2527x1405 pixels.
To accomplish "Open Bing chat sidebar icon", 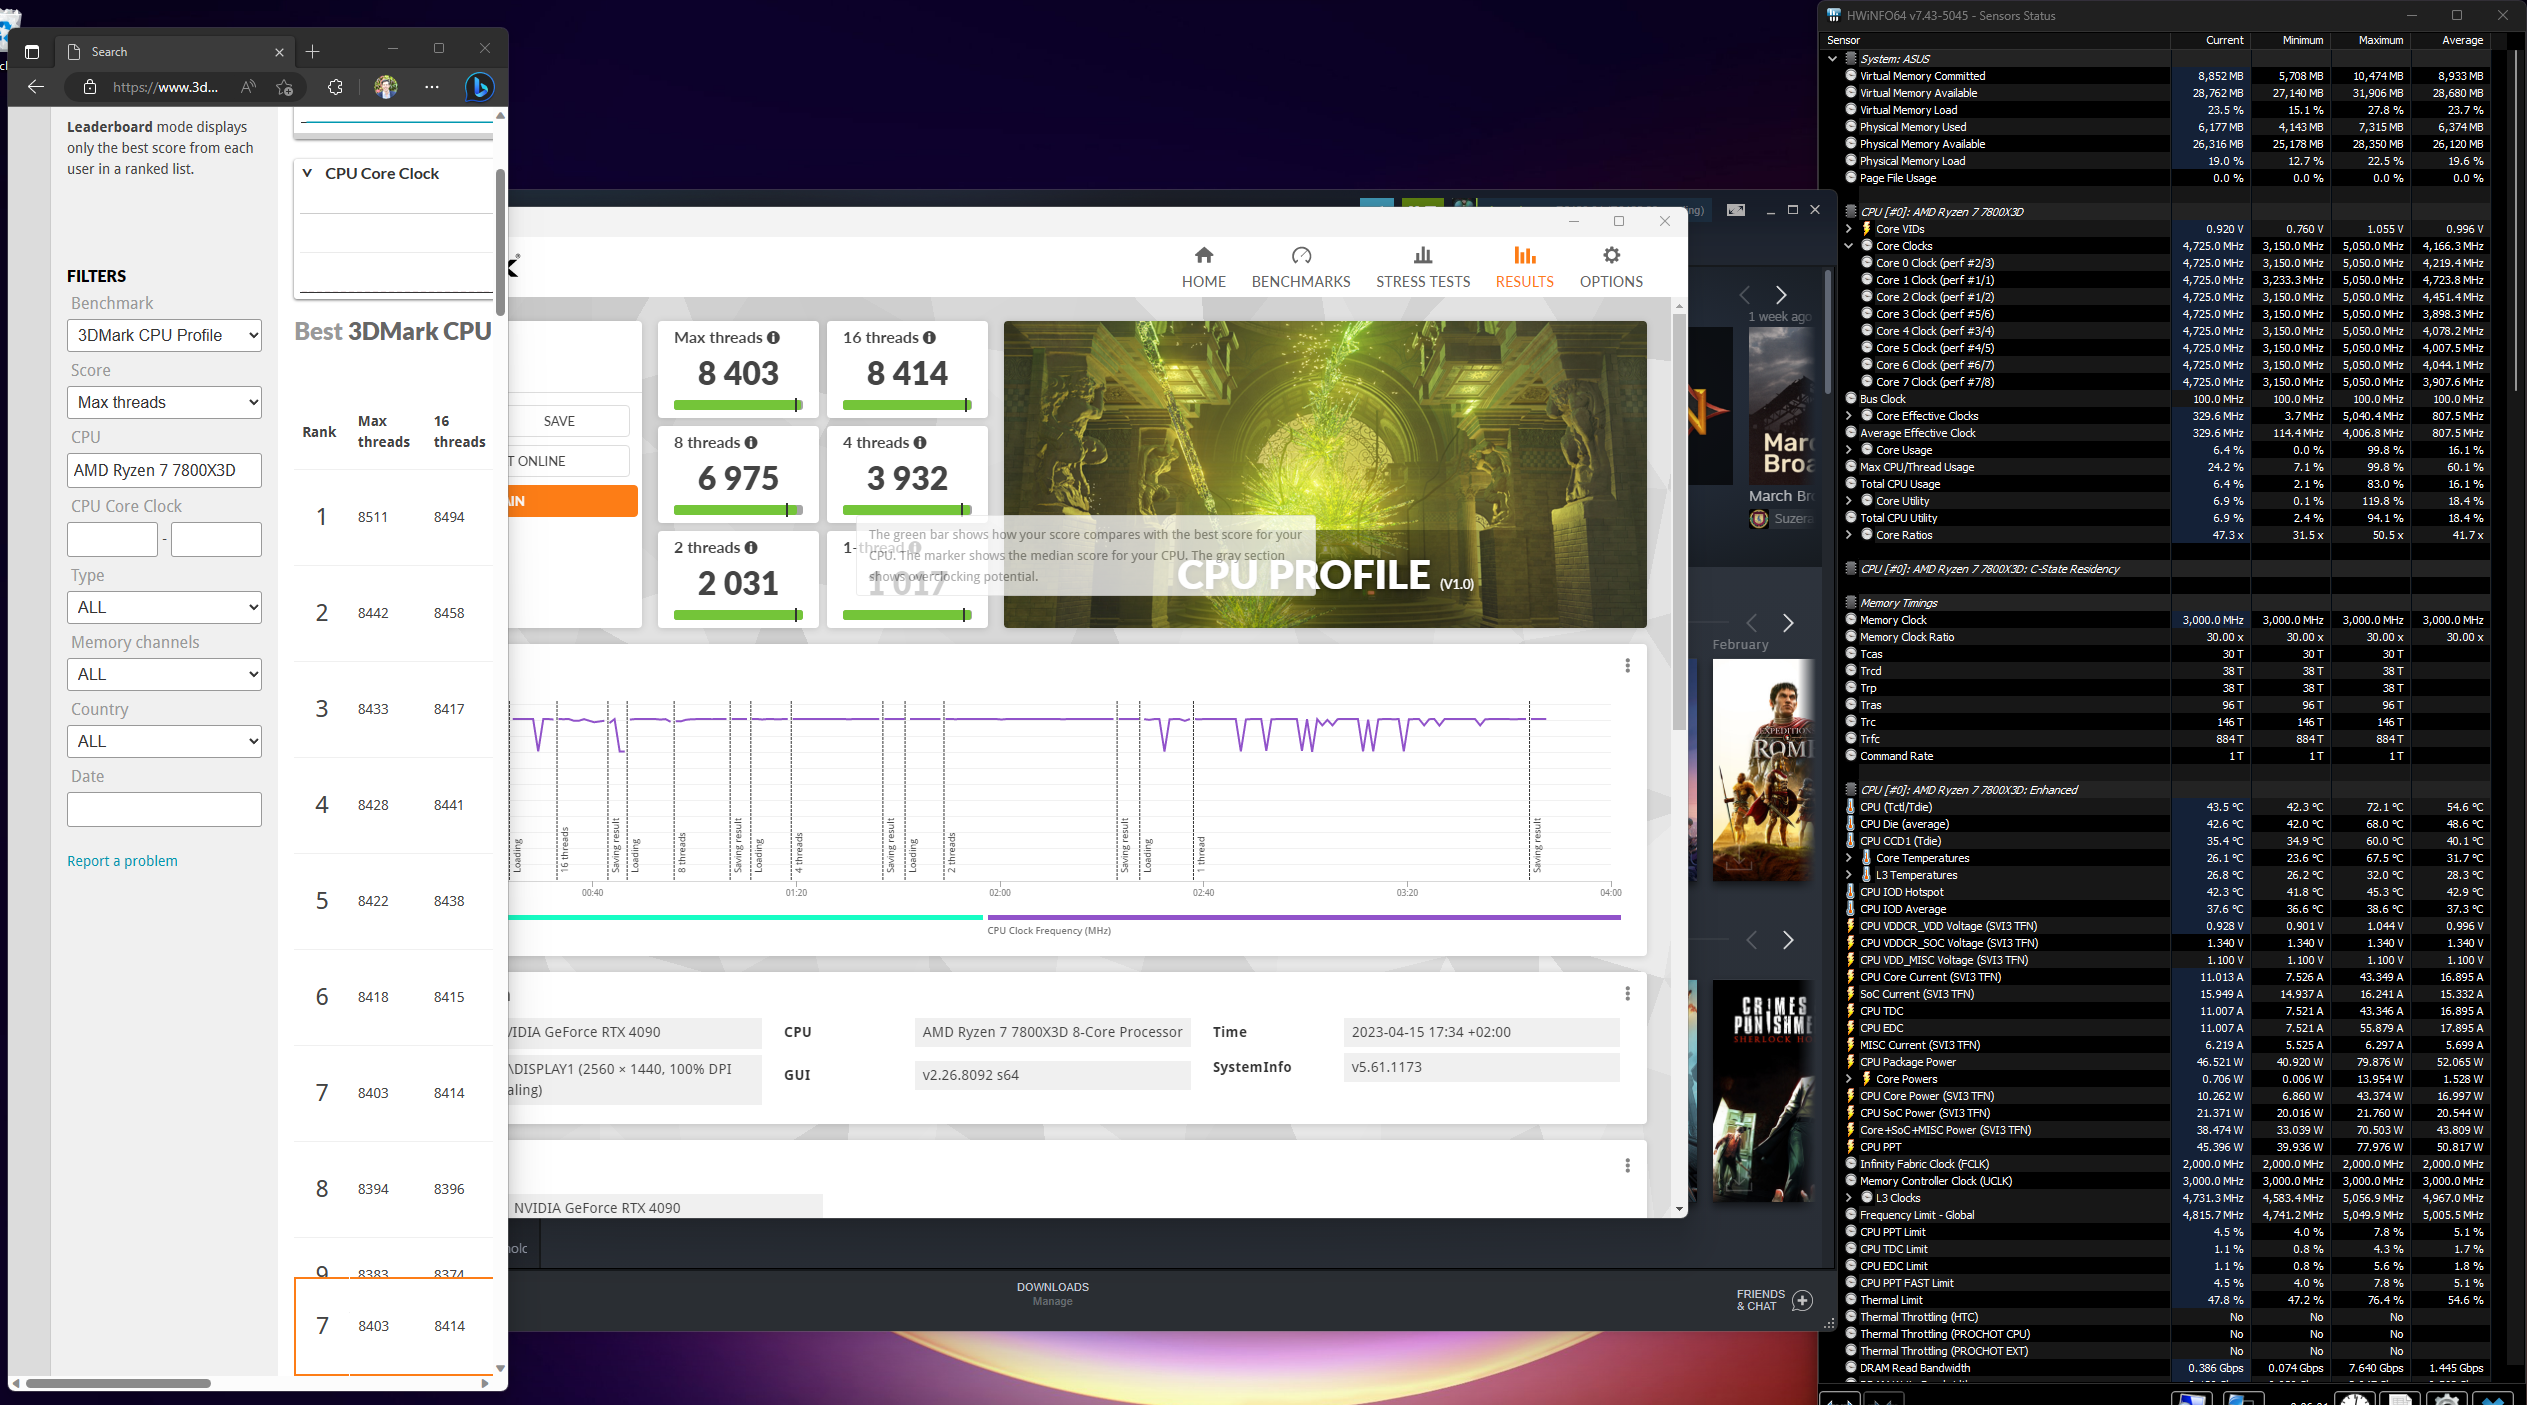I will coord(480,87).
